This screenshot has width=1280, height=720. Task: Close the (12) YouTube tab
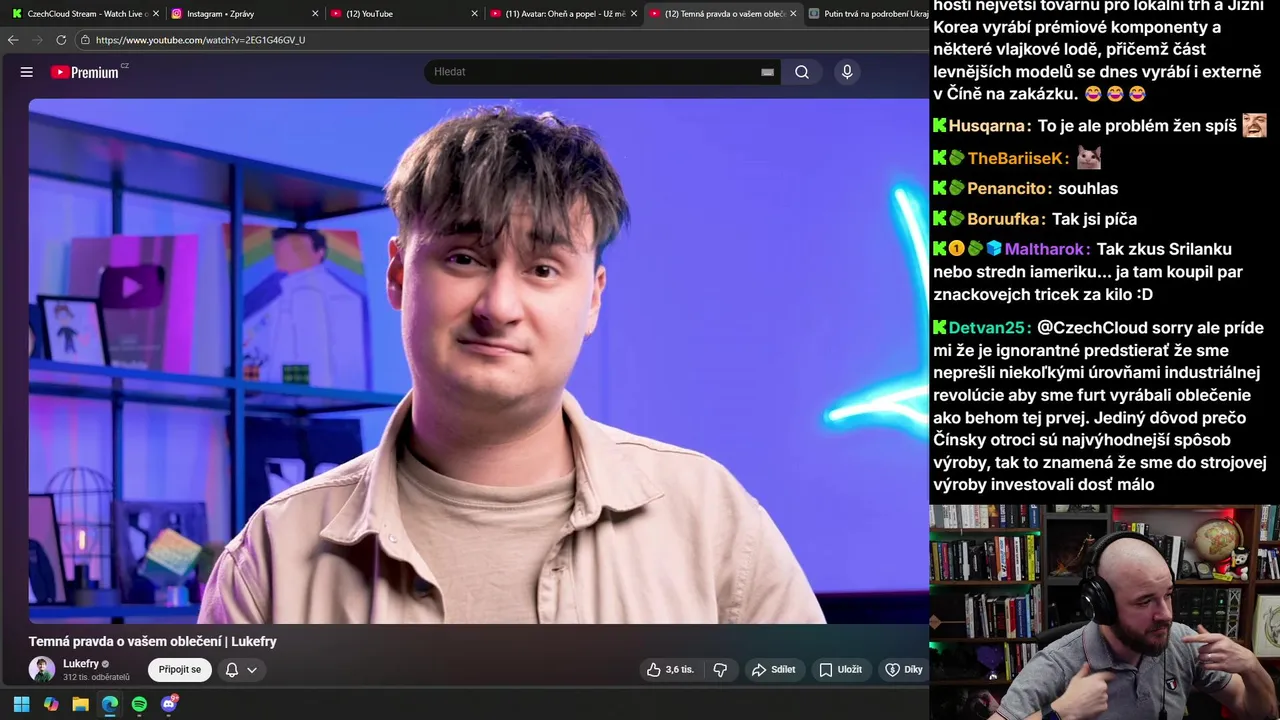coord(475,14)
